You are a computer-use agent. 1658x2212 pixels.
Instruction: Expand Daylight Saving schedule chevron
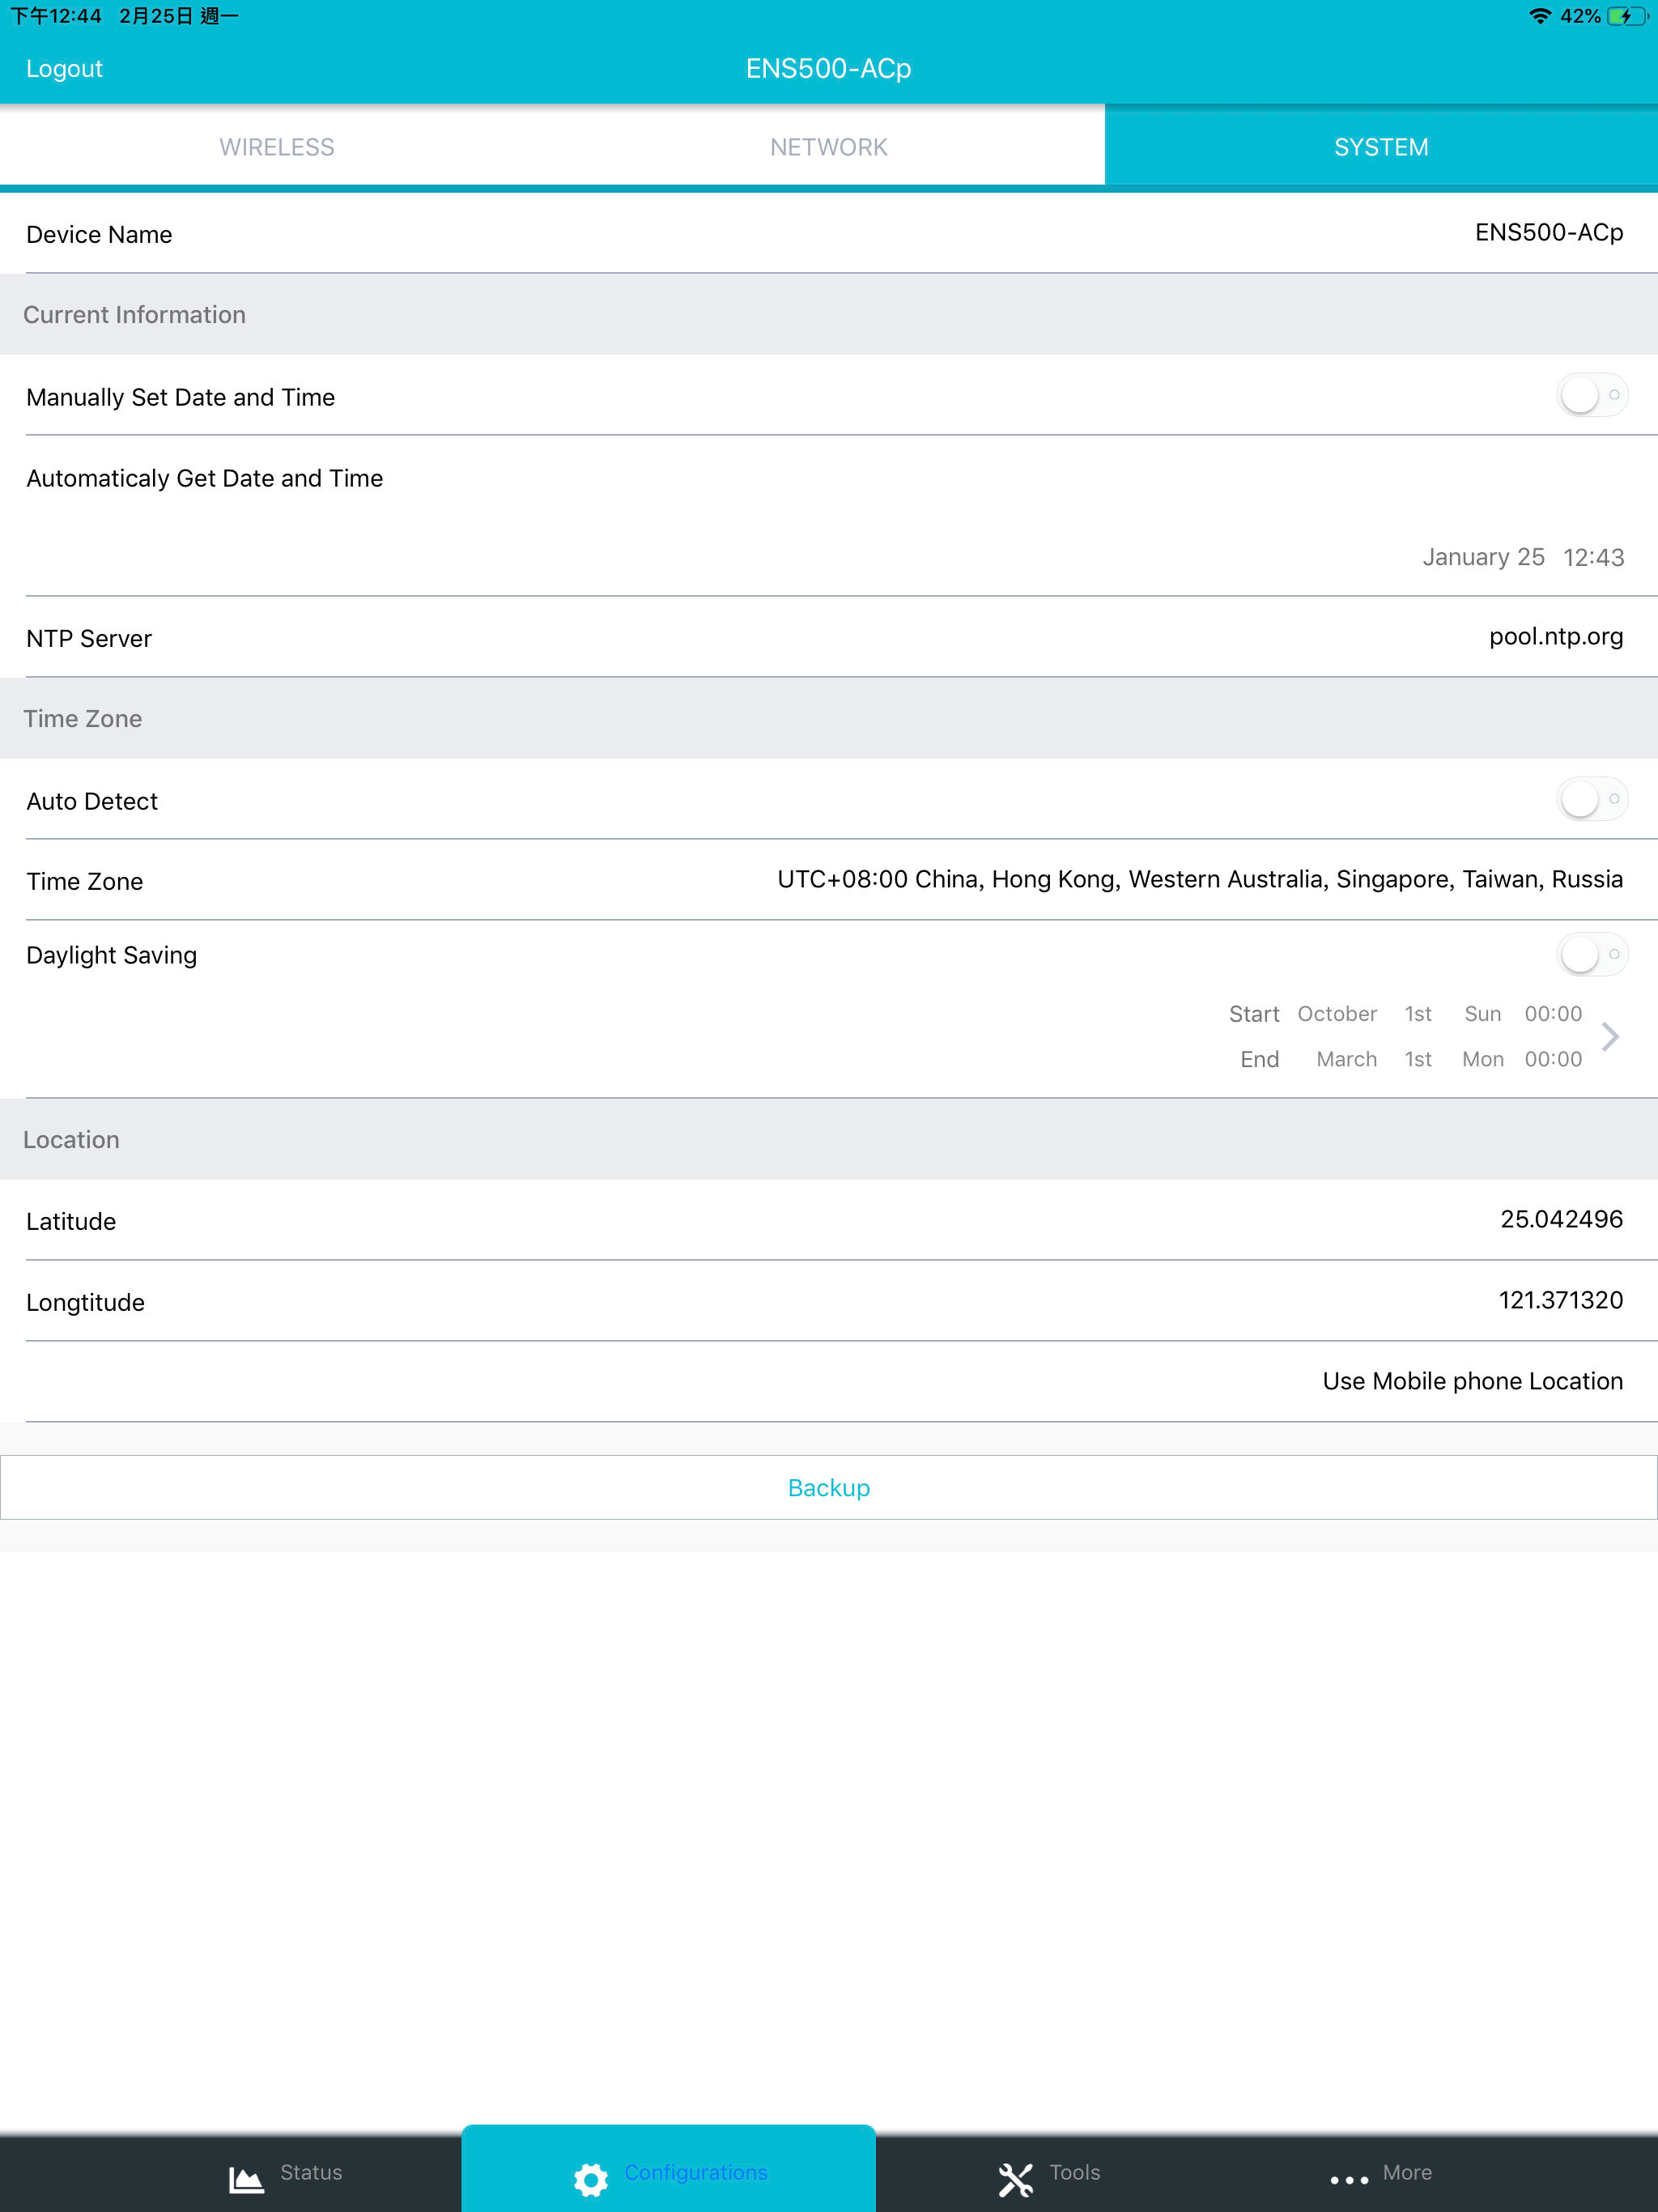coord(1610,1036)
